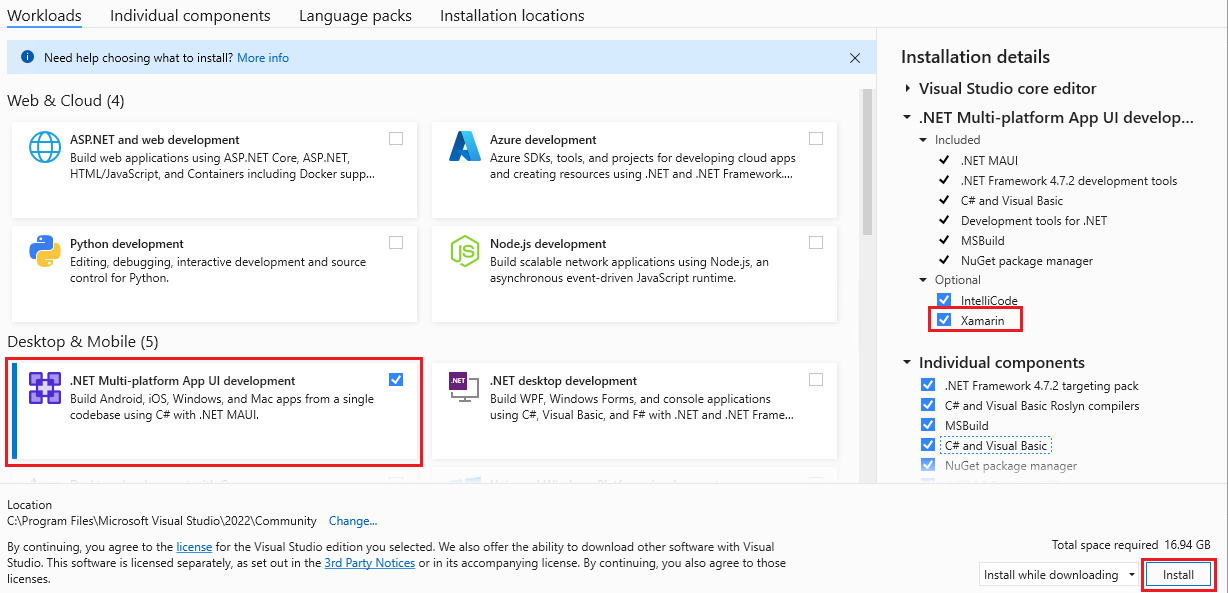Uncheck the Xamarin optional component
This screenshot has height=593, width=1228.
(944, 319)
